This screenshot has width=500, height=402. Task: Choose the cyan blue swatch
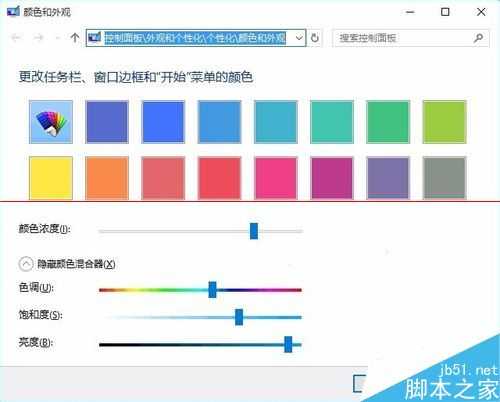coord(276,122)
